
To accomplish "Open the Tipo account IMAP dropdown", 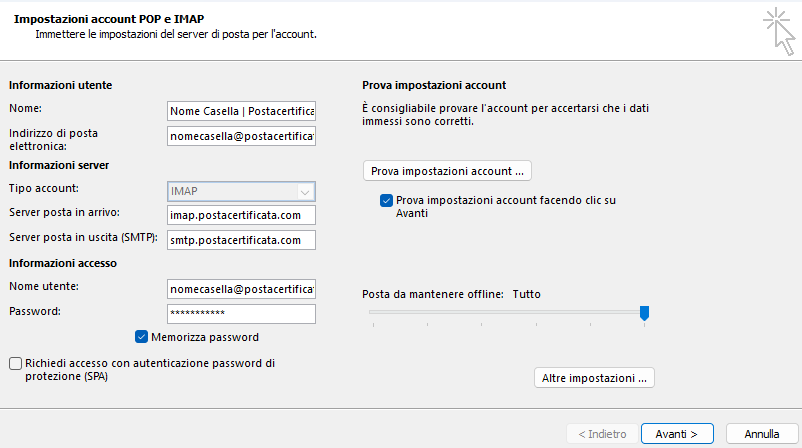I will (x=241, y=191).
